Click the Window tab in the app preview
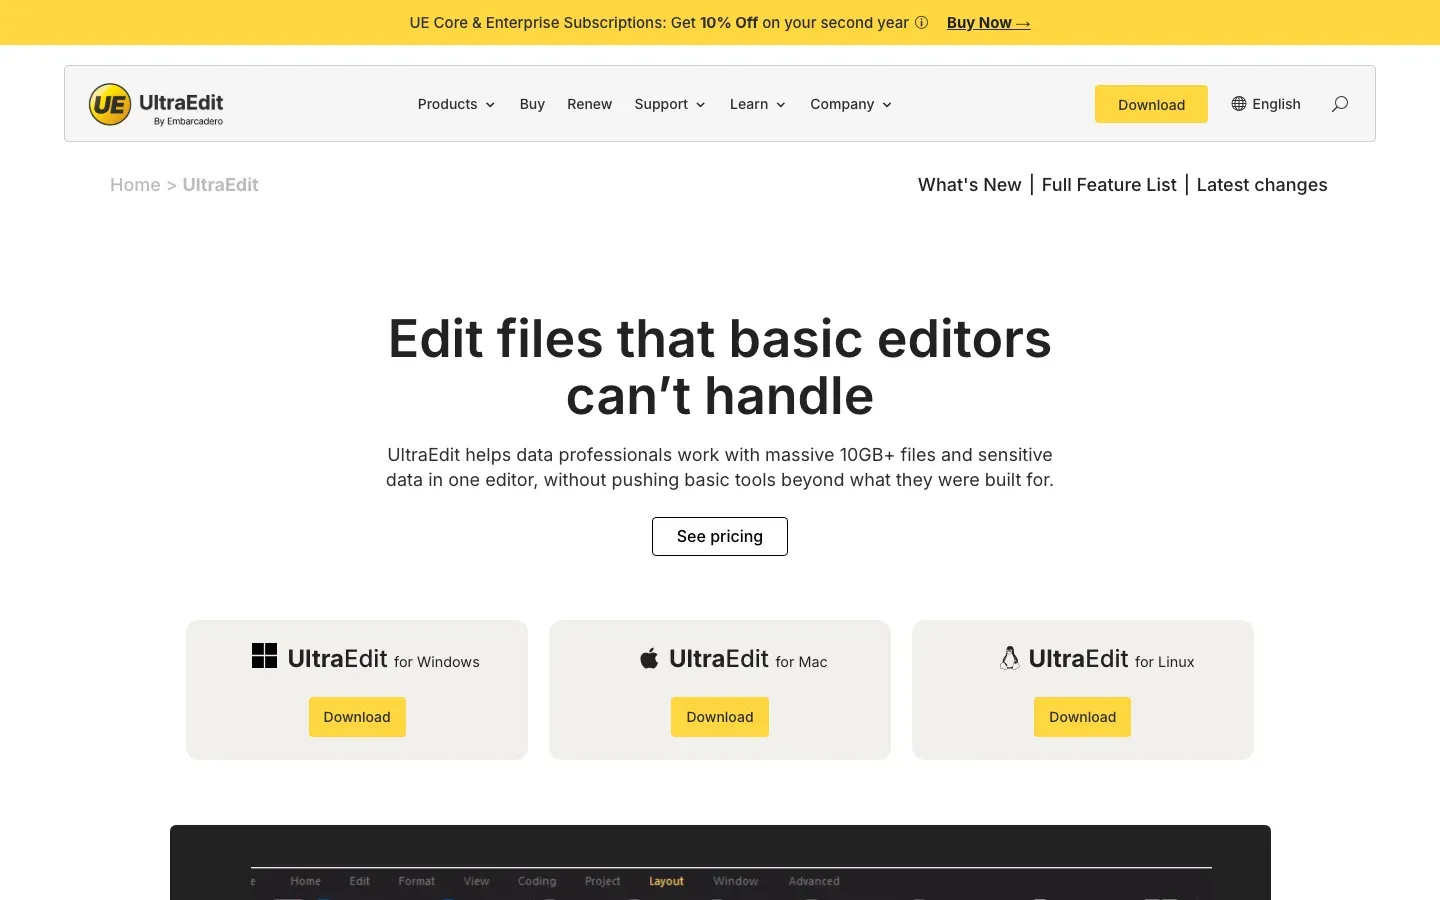 (736, 881)
